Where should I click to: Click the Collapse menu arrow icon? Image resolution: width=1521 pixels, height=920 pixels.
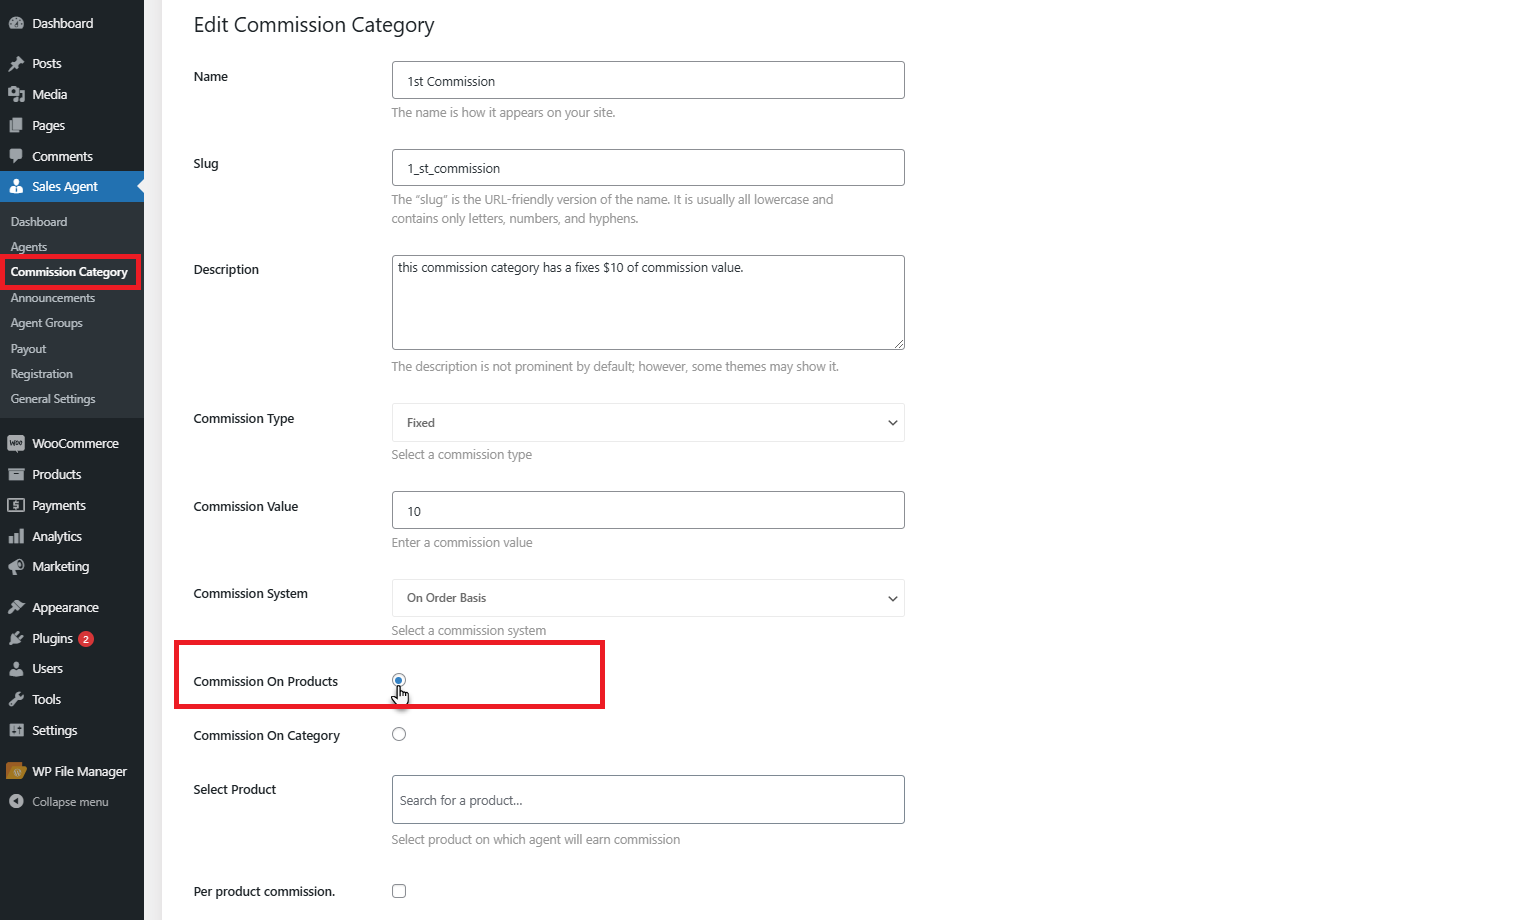[16, 801]
